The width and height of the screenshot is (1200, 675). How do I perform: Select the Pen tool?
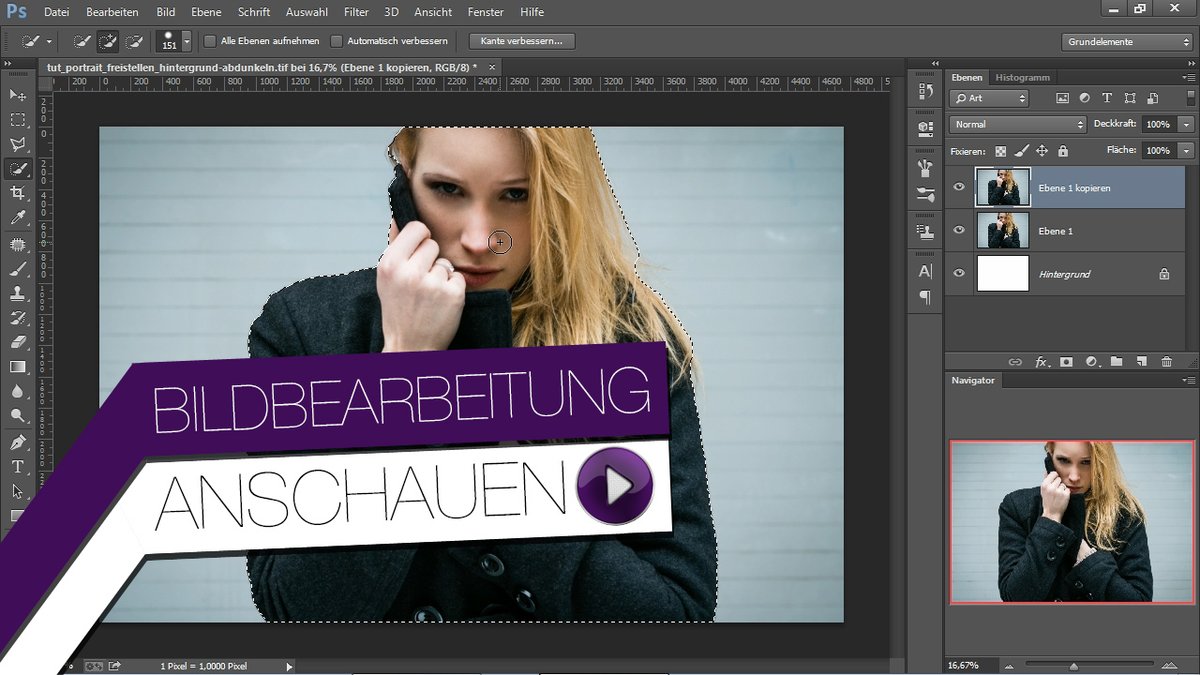pyautogui.click(x=18, y=442)
